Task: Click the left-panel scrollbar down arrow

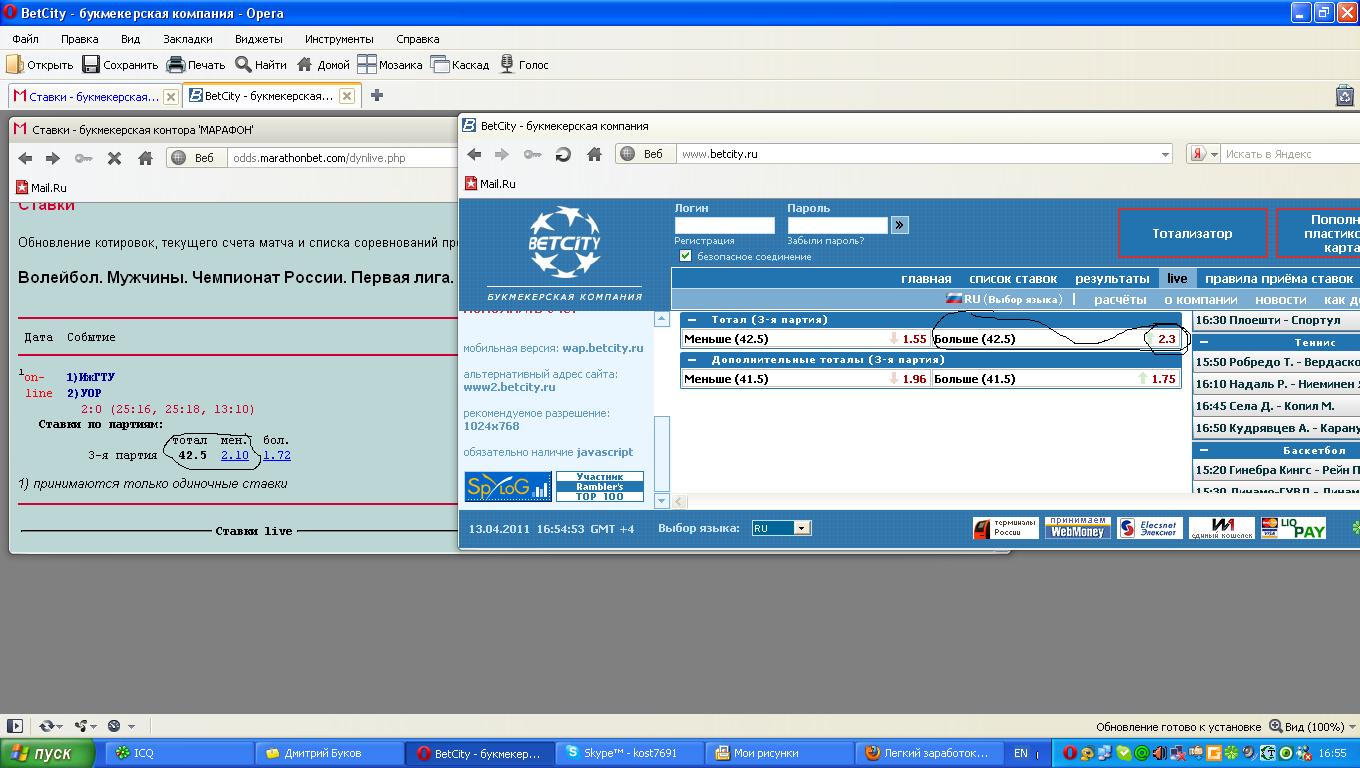Action: (661, 500)
